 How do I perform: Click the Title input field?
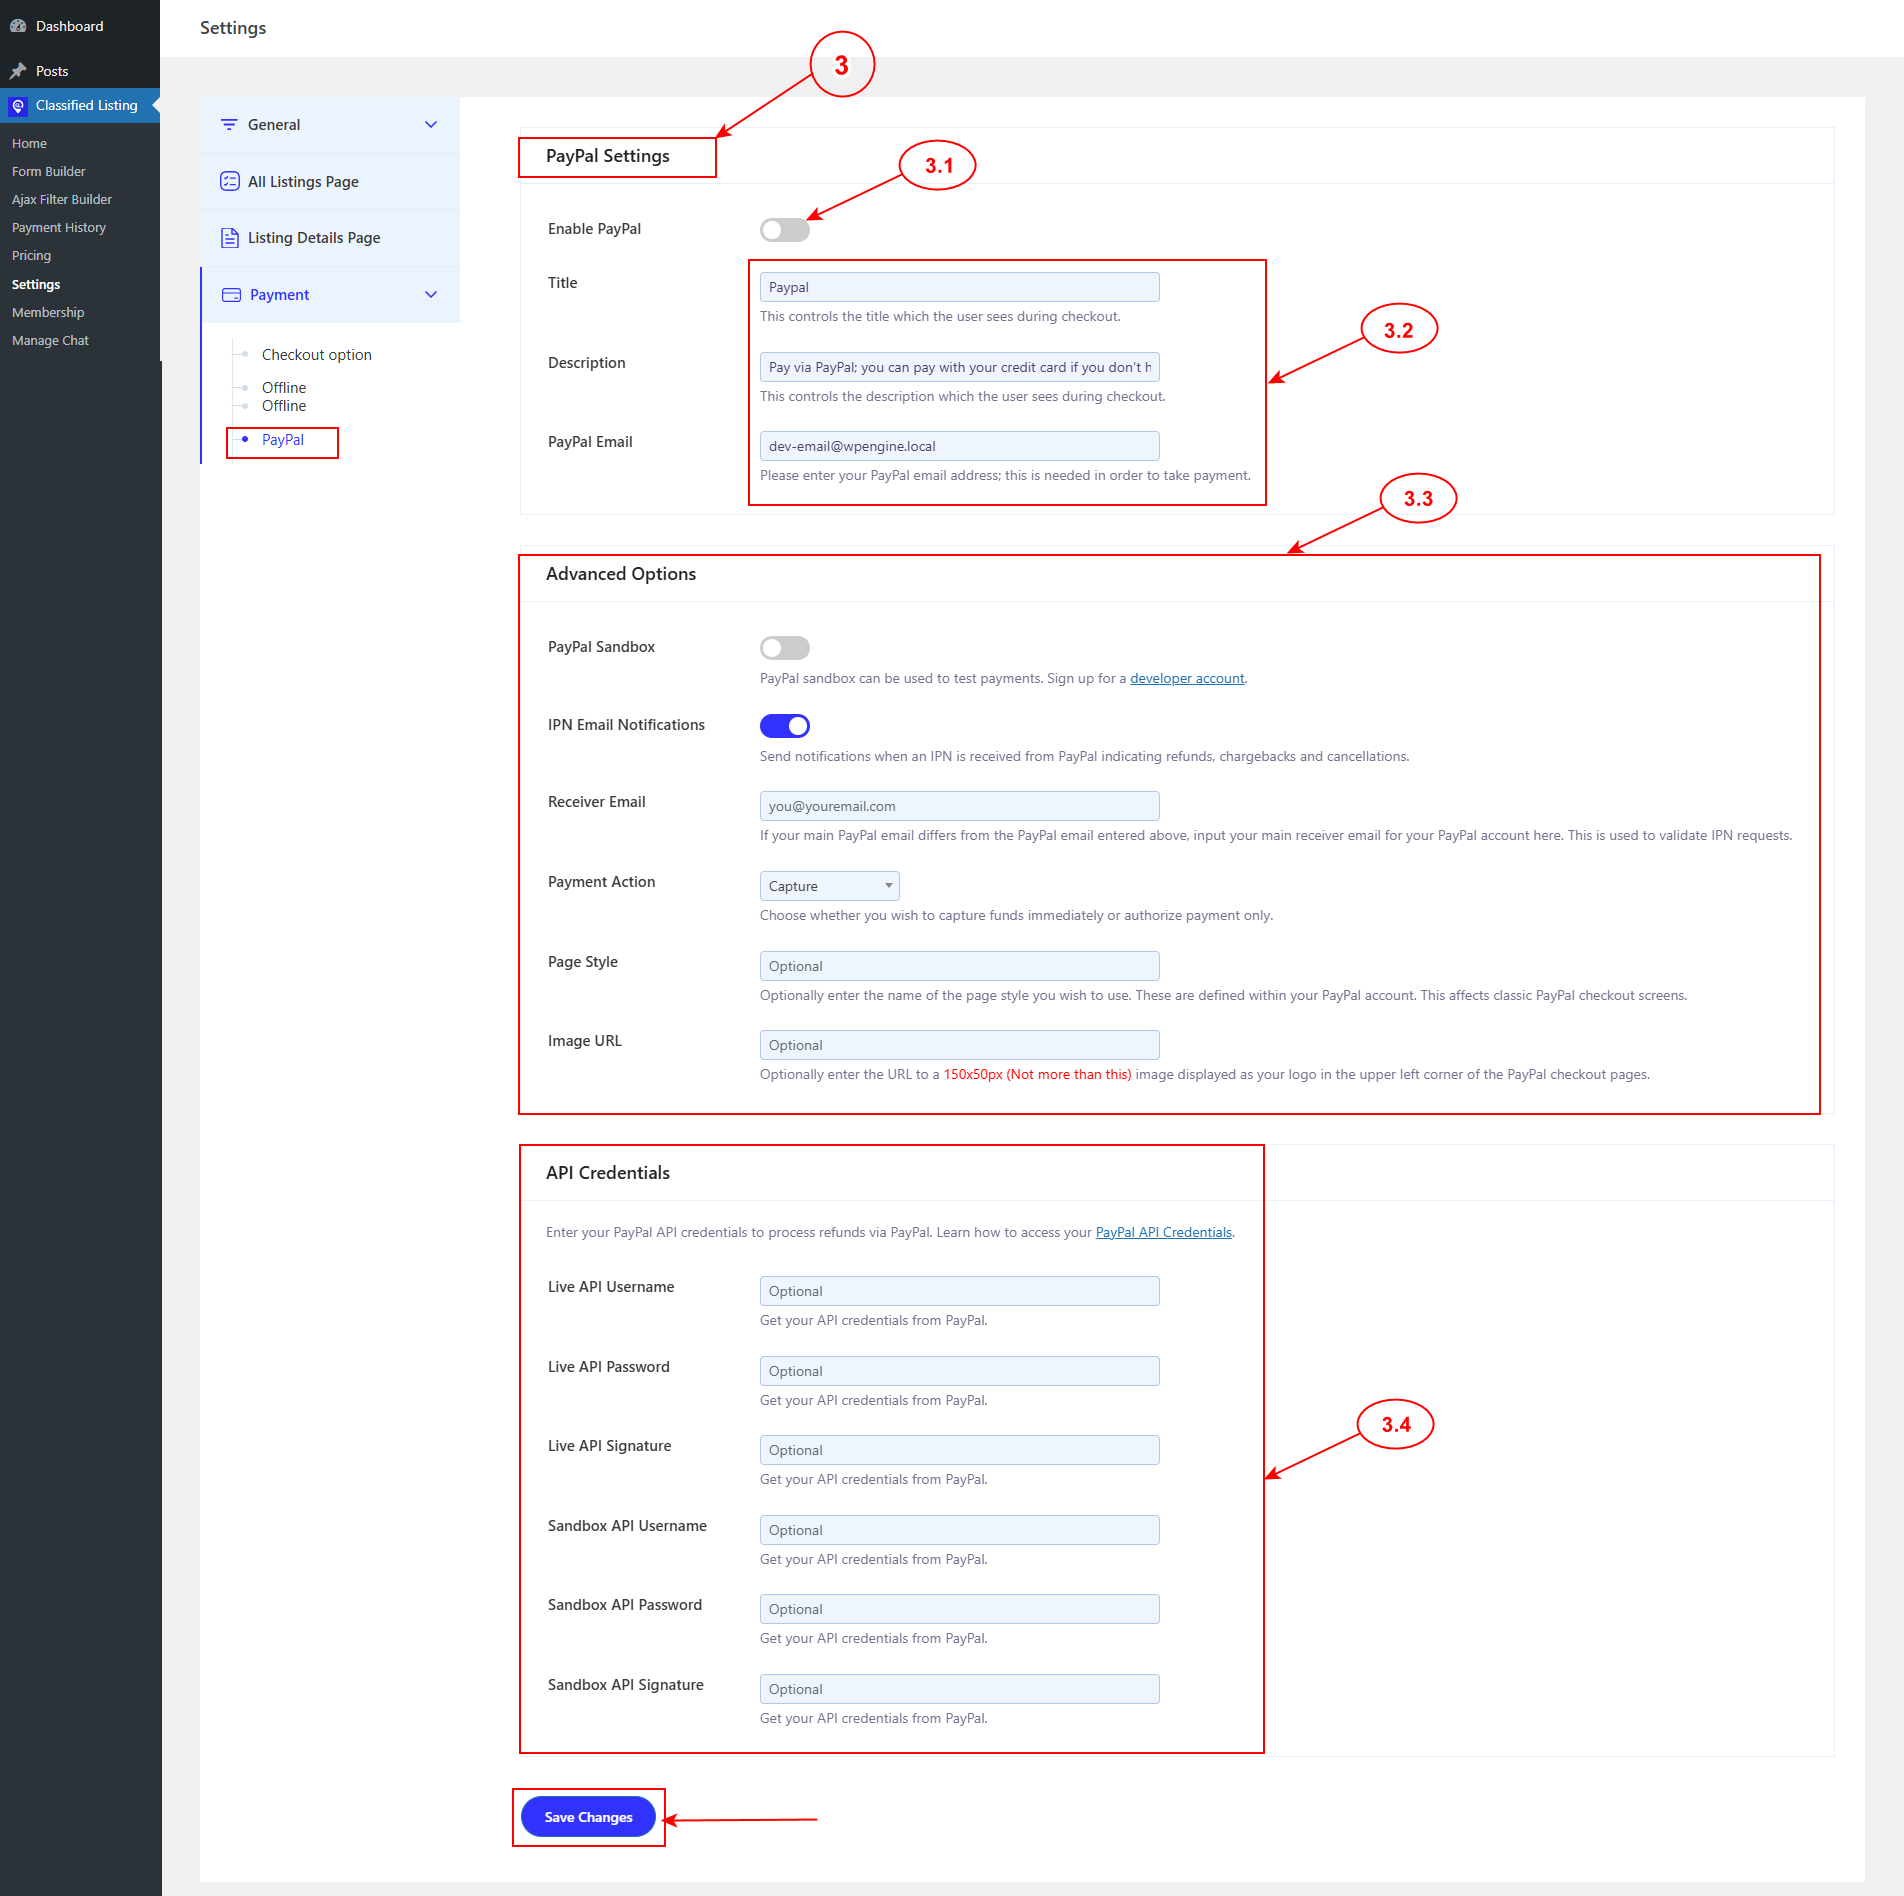point(959,287)
